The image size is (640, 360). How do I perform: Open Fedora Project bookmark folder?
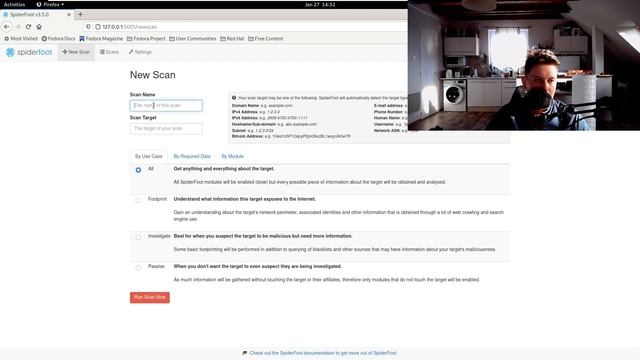pos(146,38)
